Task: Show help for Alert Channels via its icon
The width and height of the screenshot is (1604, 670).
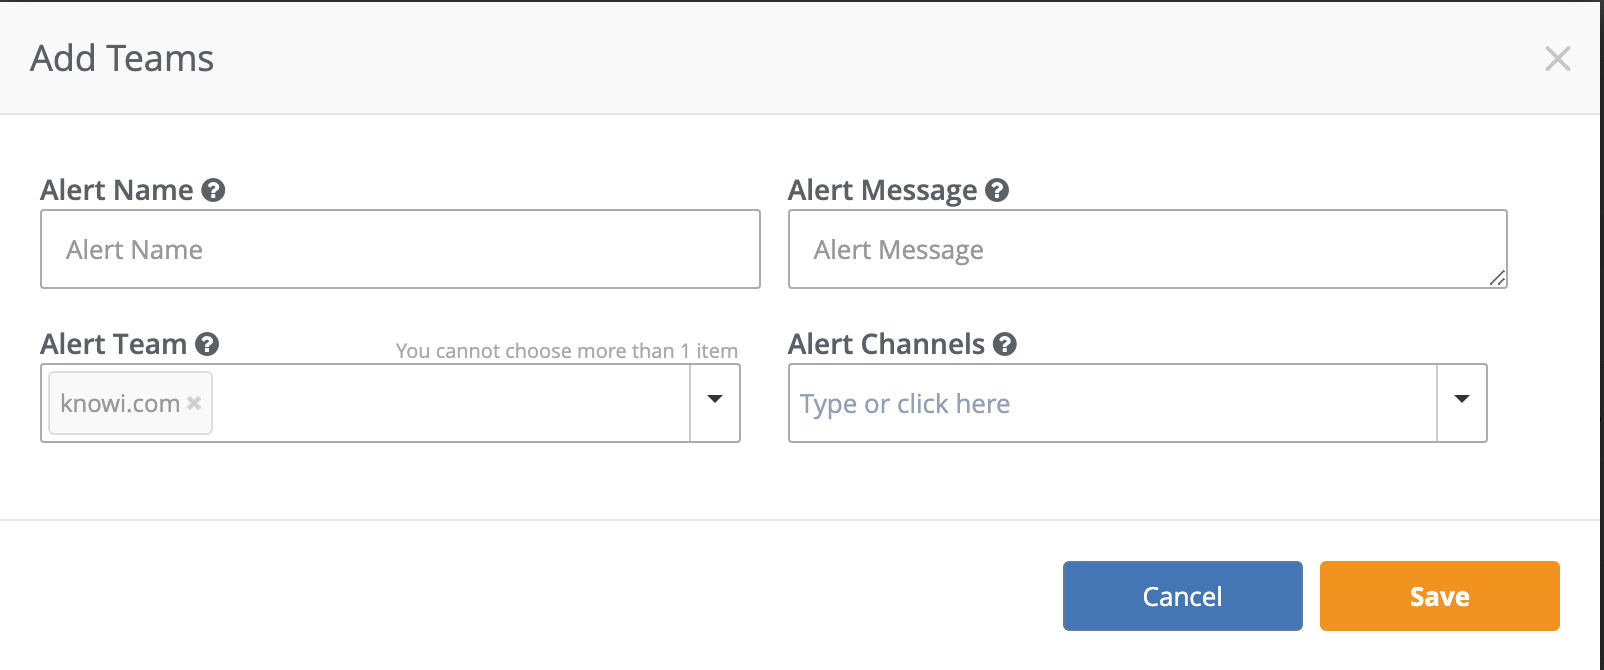Action: tap(1005, 344)
